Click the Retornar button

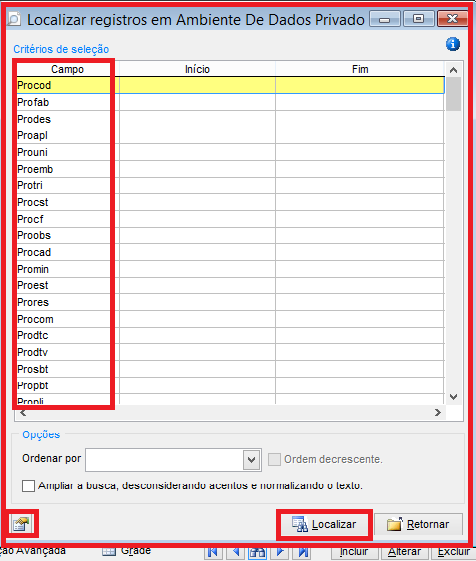click(418, 525)
